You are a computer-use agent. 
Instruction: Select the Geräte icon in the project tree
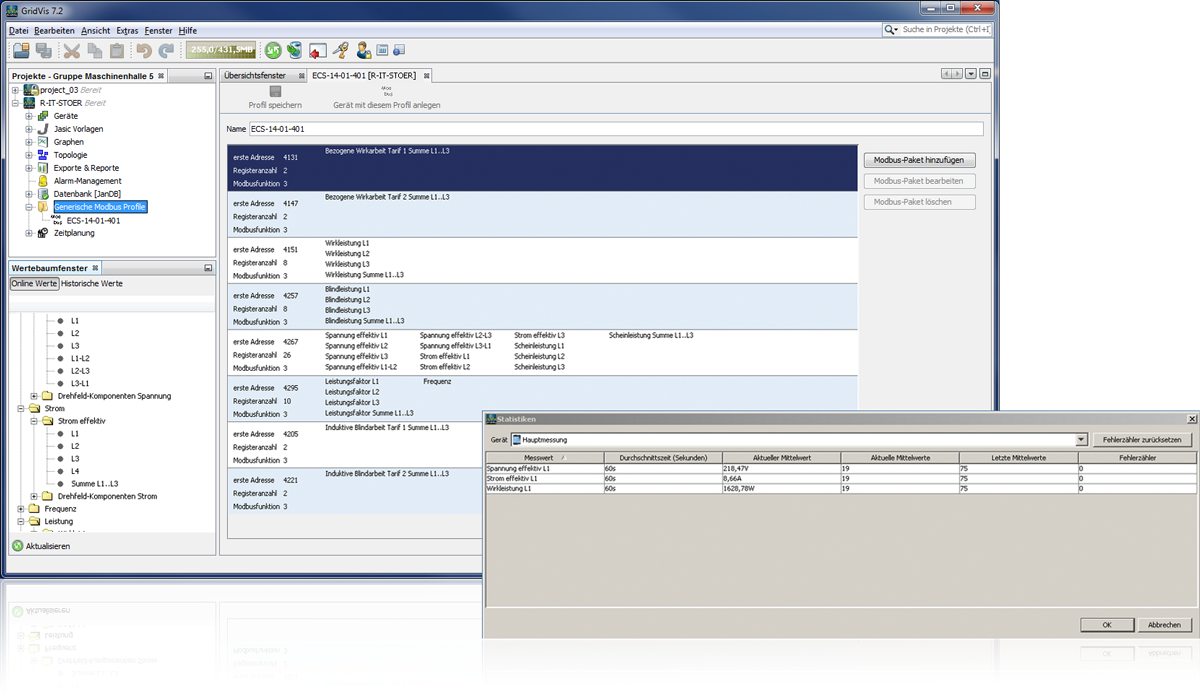point(45,116)
